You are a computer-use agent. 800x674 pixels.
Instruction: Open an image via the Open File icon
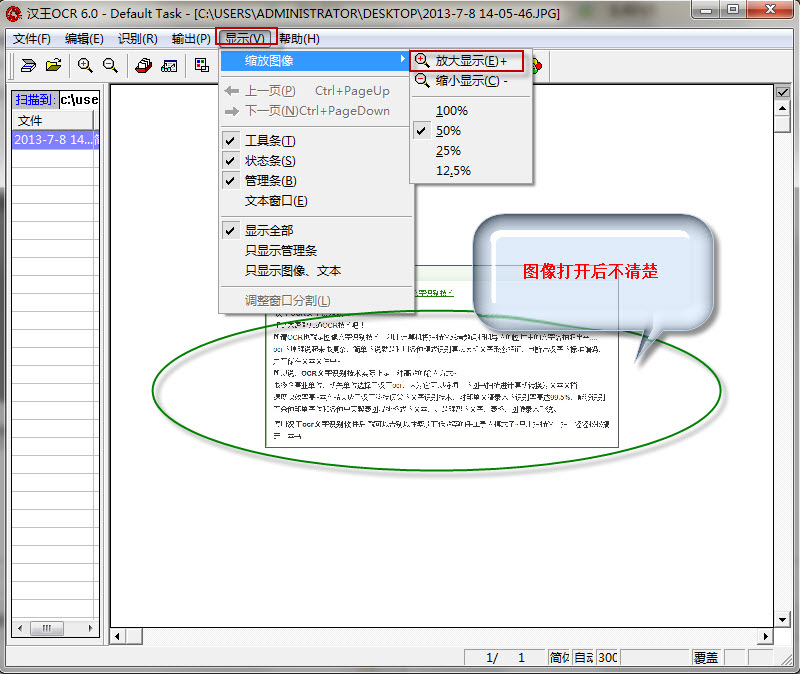point(53,65)
